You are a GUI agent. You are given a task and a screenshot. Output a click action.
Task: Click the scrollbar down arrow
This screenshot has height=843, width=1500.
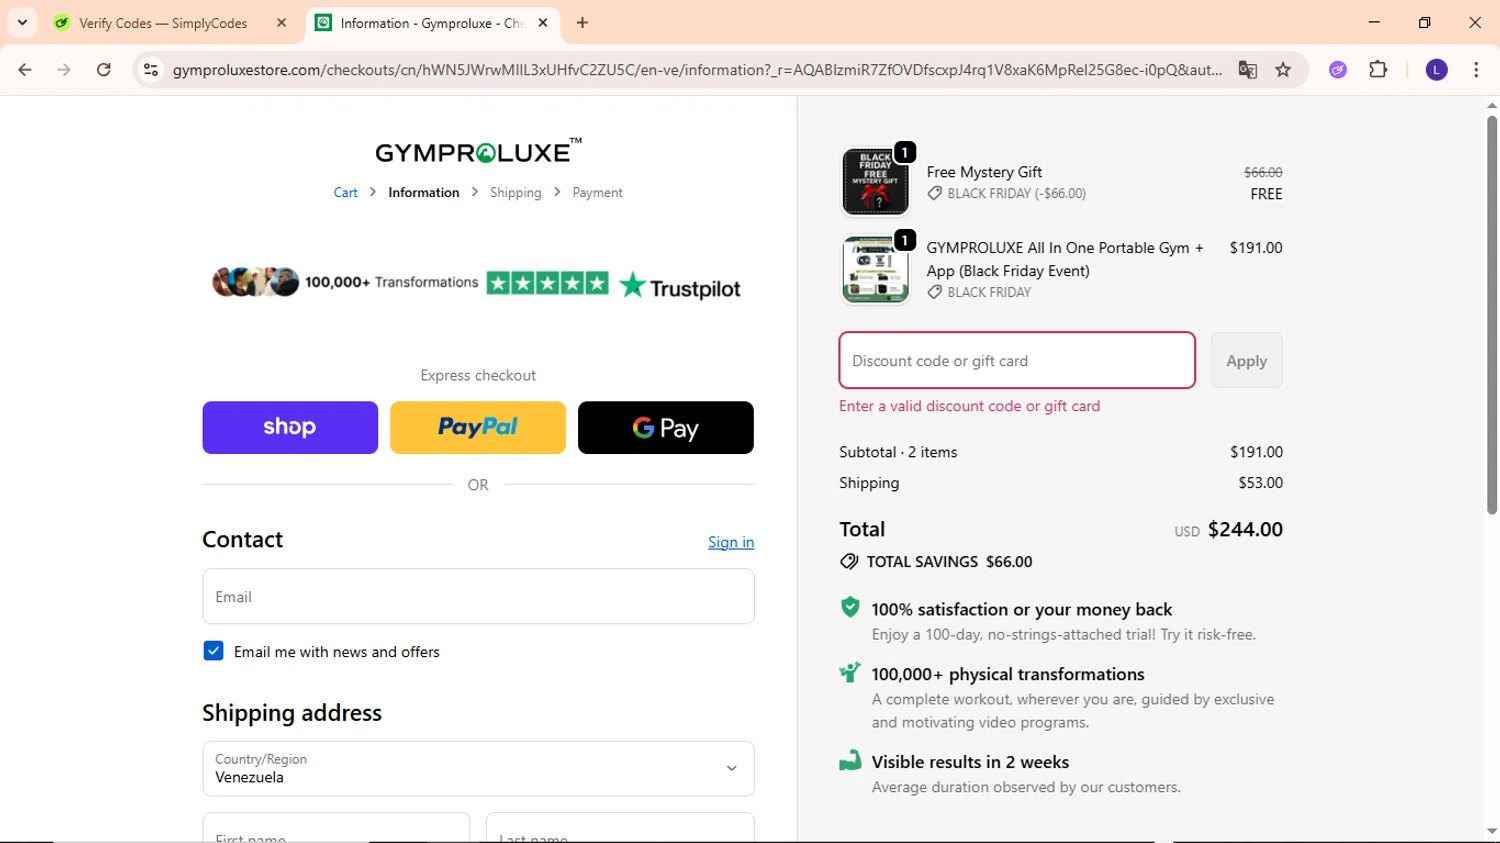[x=1491, y=831]
